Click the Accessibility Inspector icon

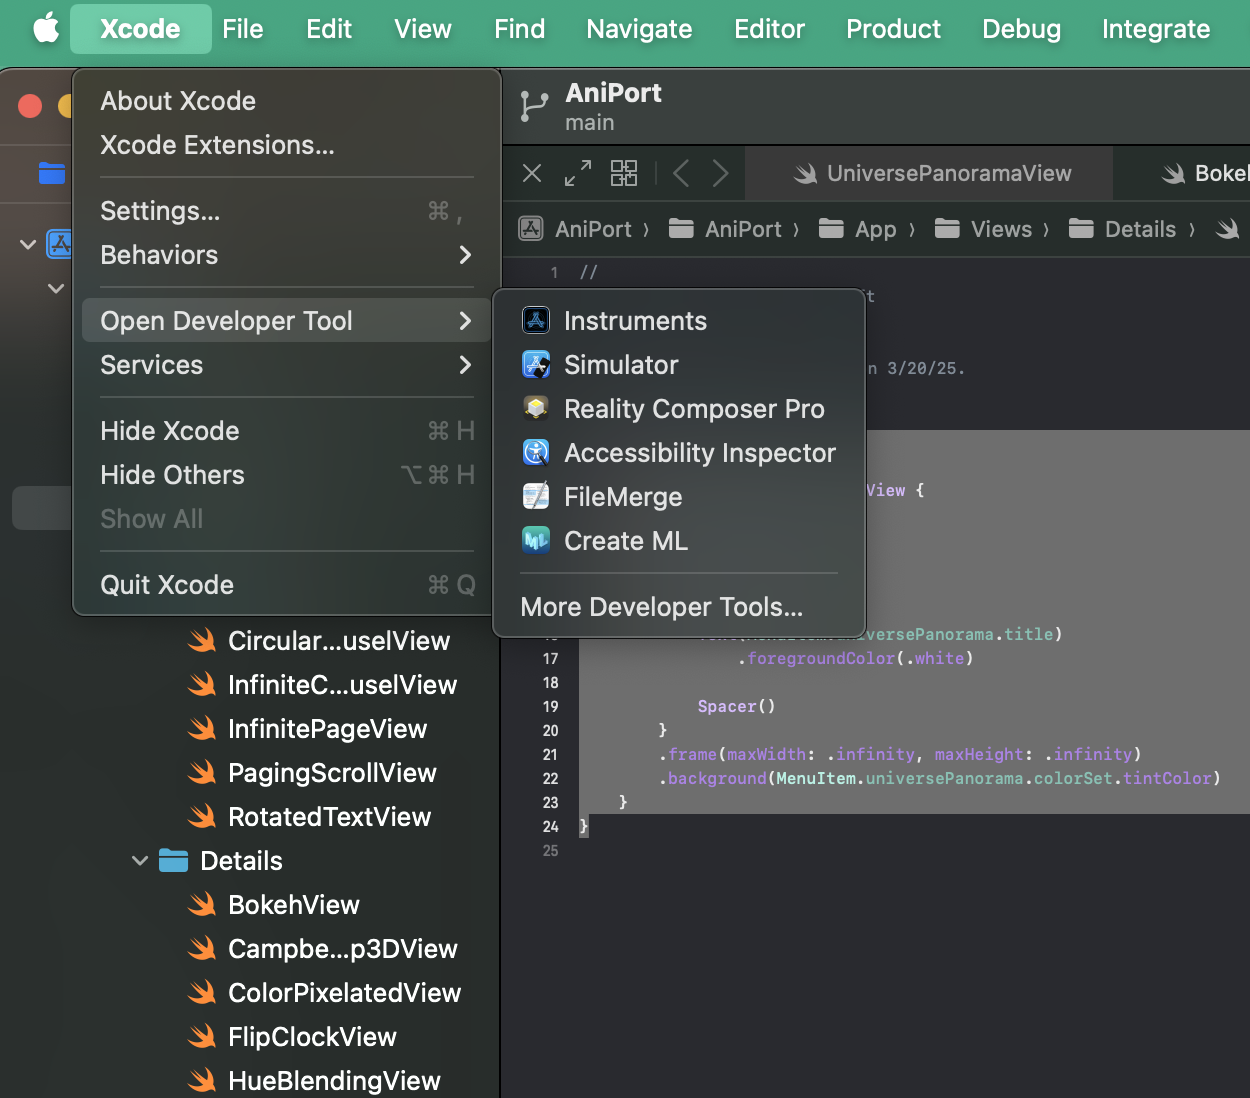(536, 452)
